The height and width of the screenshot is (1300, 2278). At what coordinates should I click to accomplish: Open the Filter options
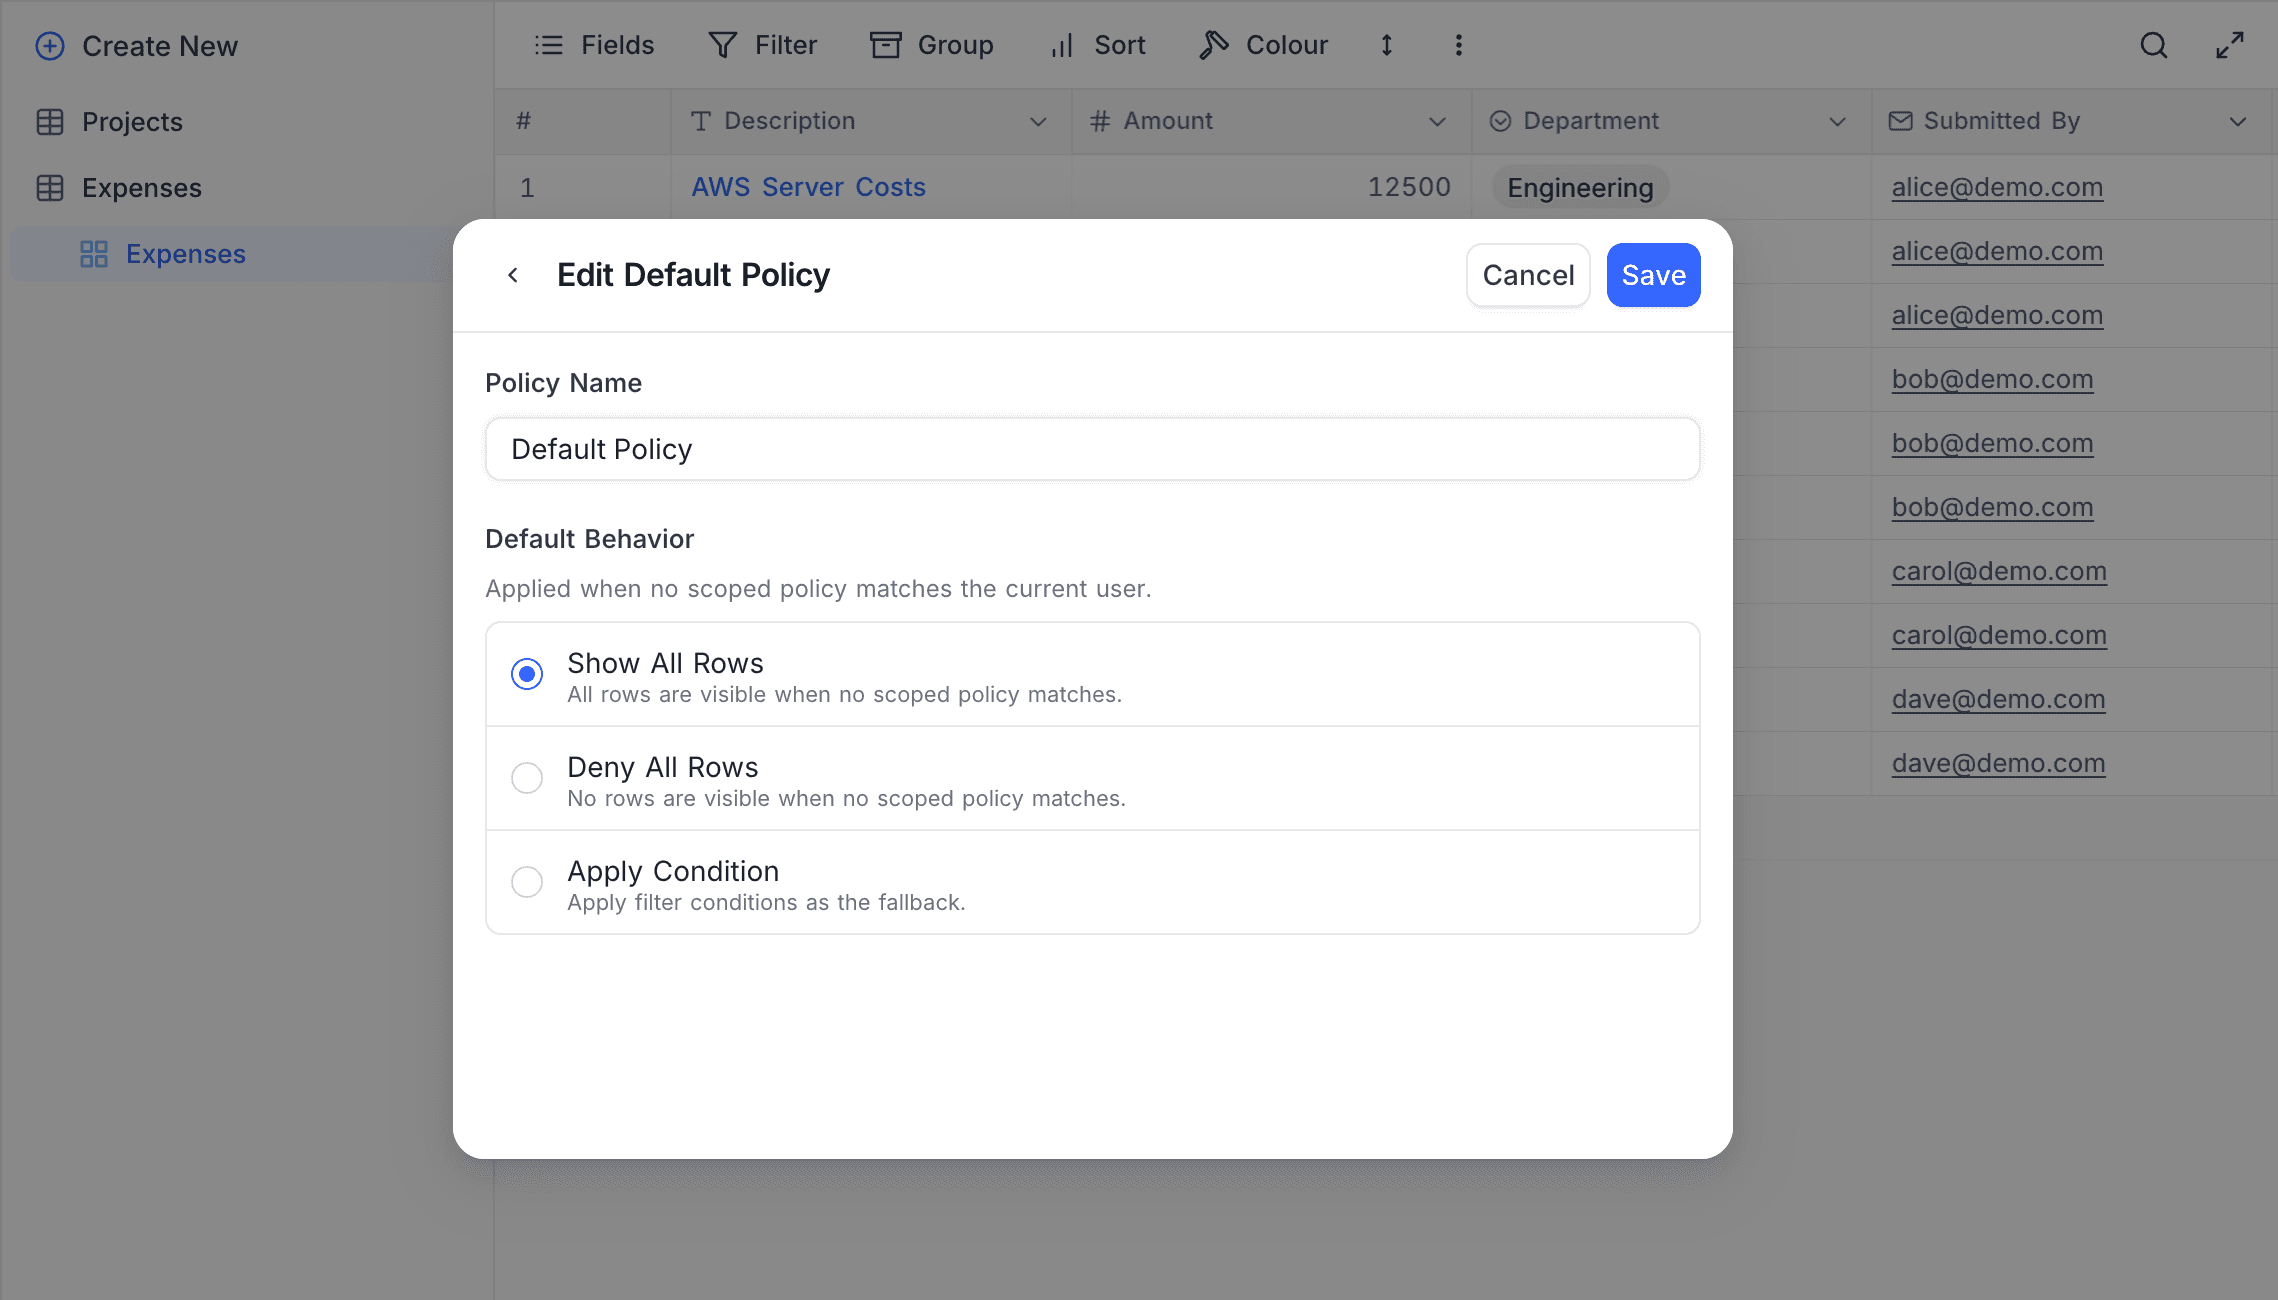762,45
